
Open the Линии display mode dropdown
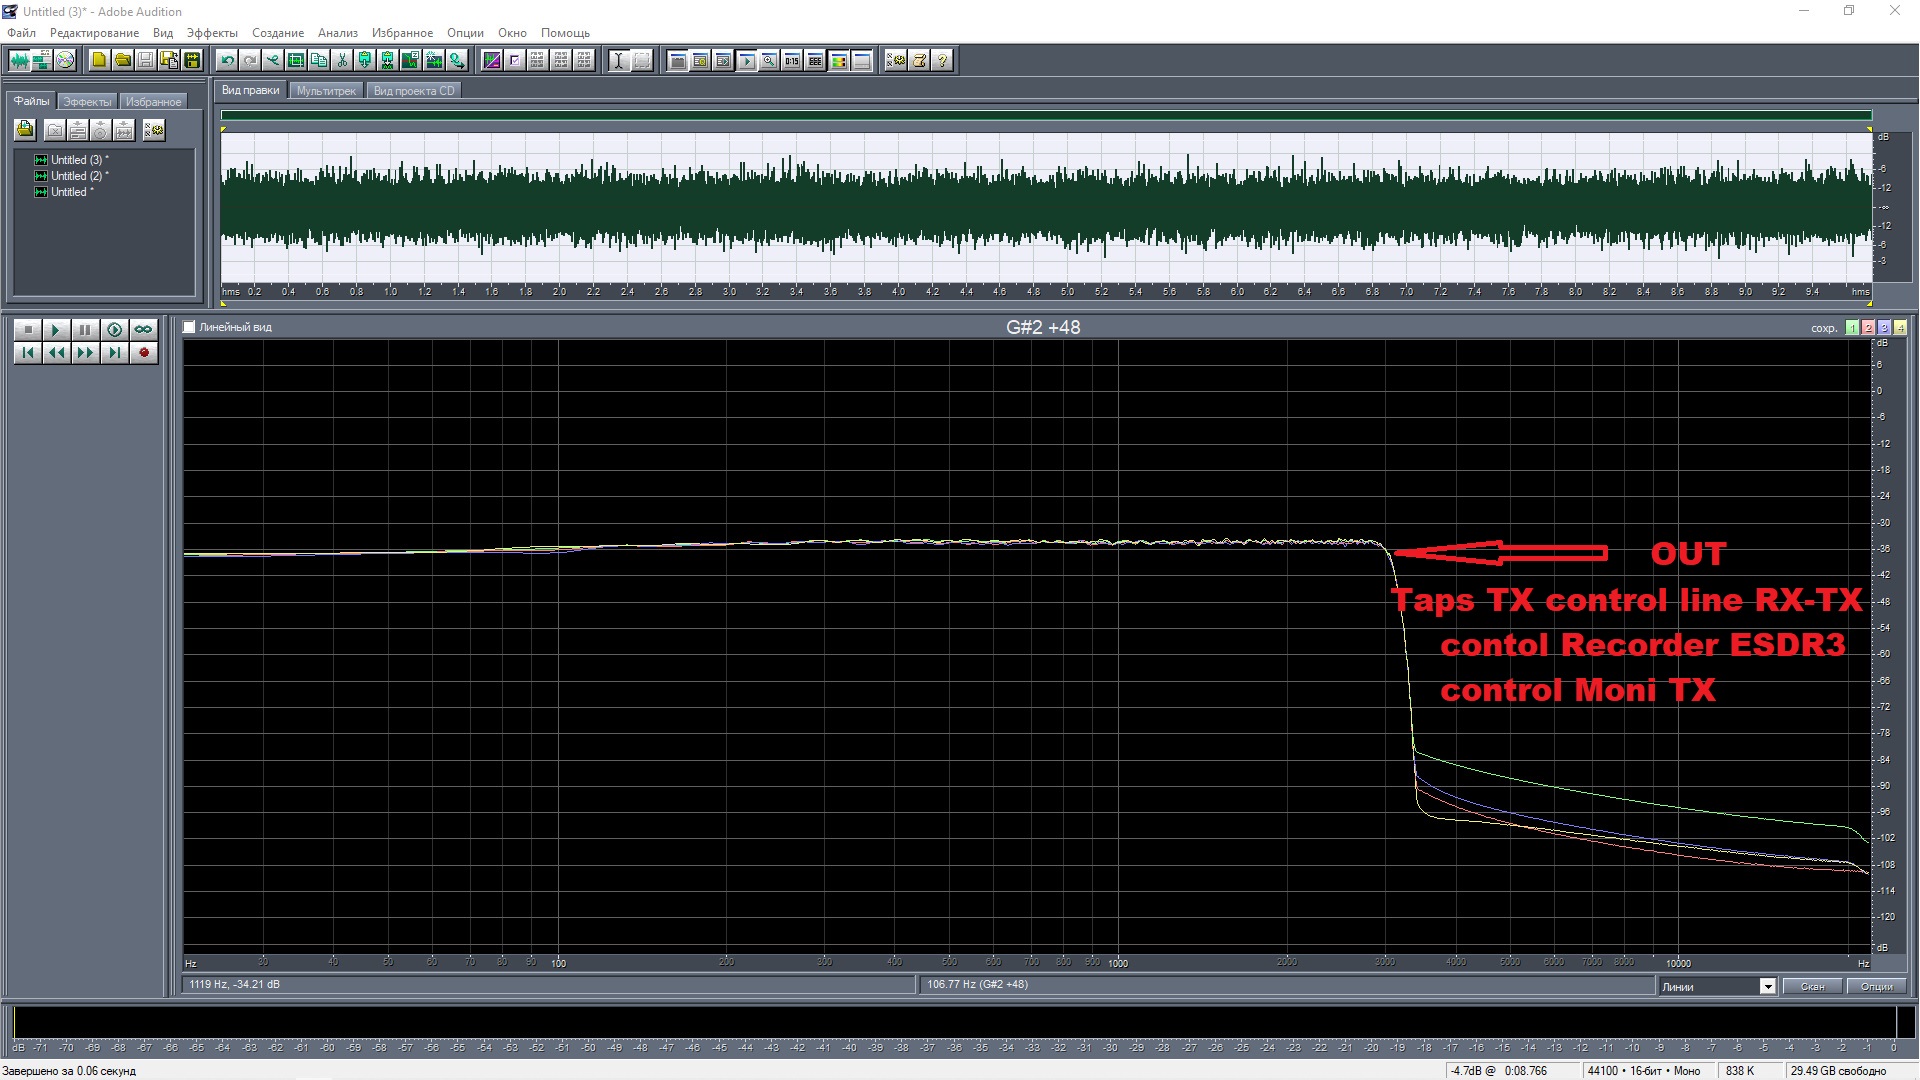pos(1766,985)
